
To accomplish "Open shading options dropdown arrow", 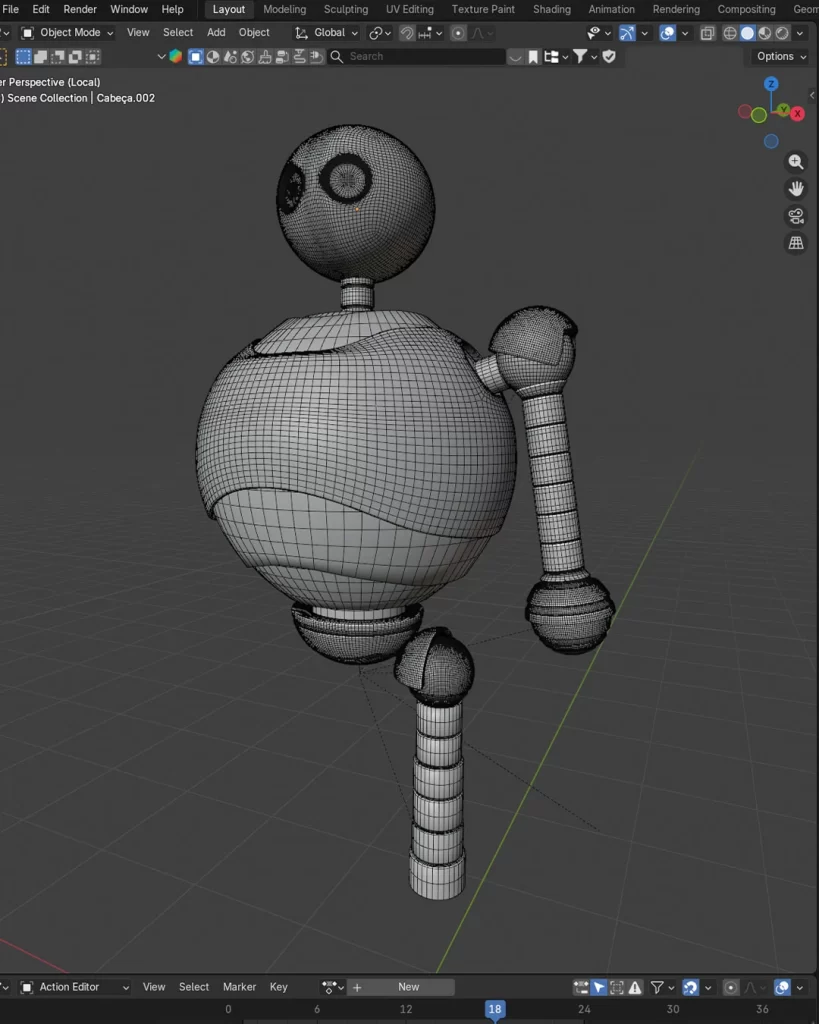I will pos(800,33).
